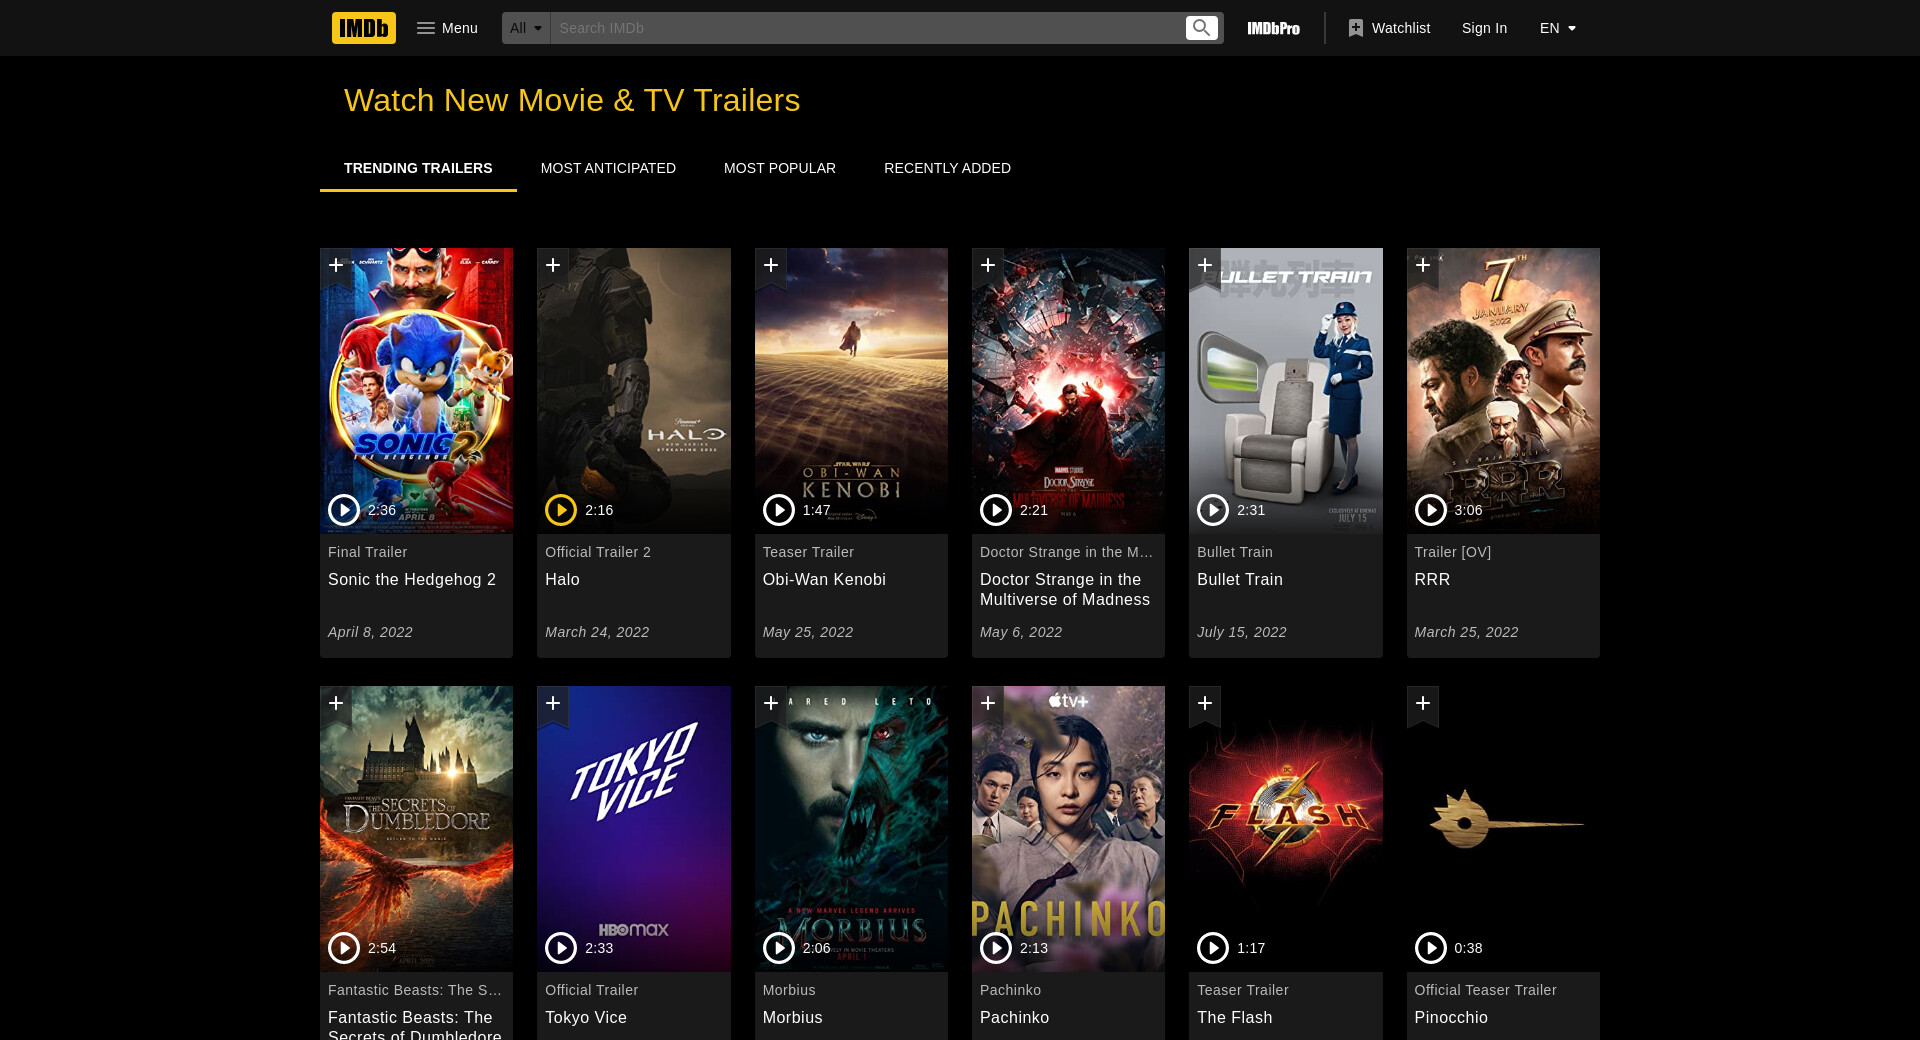Click the IMDb logo home icon
The width and height of the screenshot is (1920, 1040).
363,28
